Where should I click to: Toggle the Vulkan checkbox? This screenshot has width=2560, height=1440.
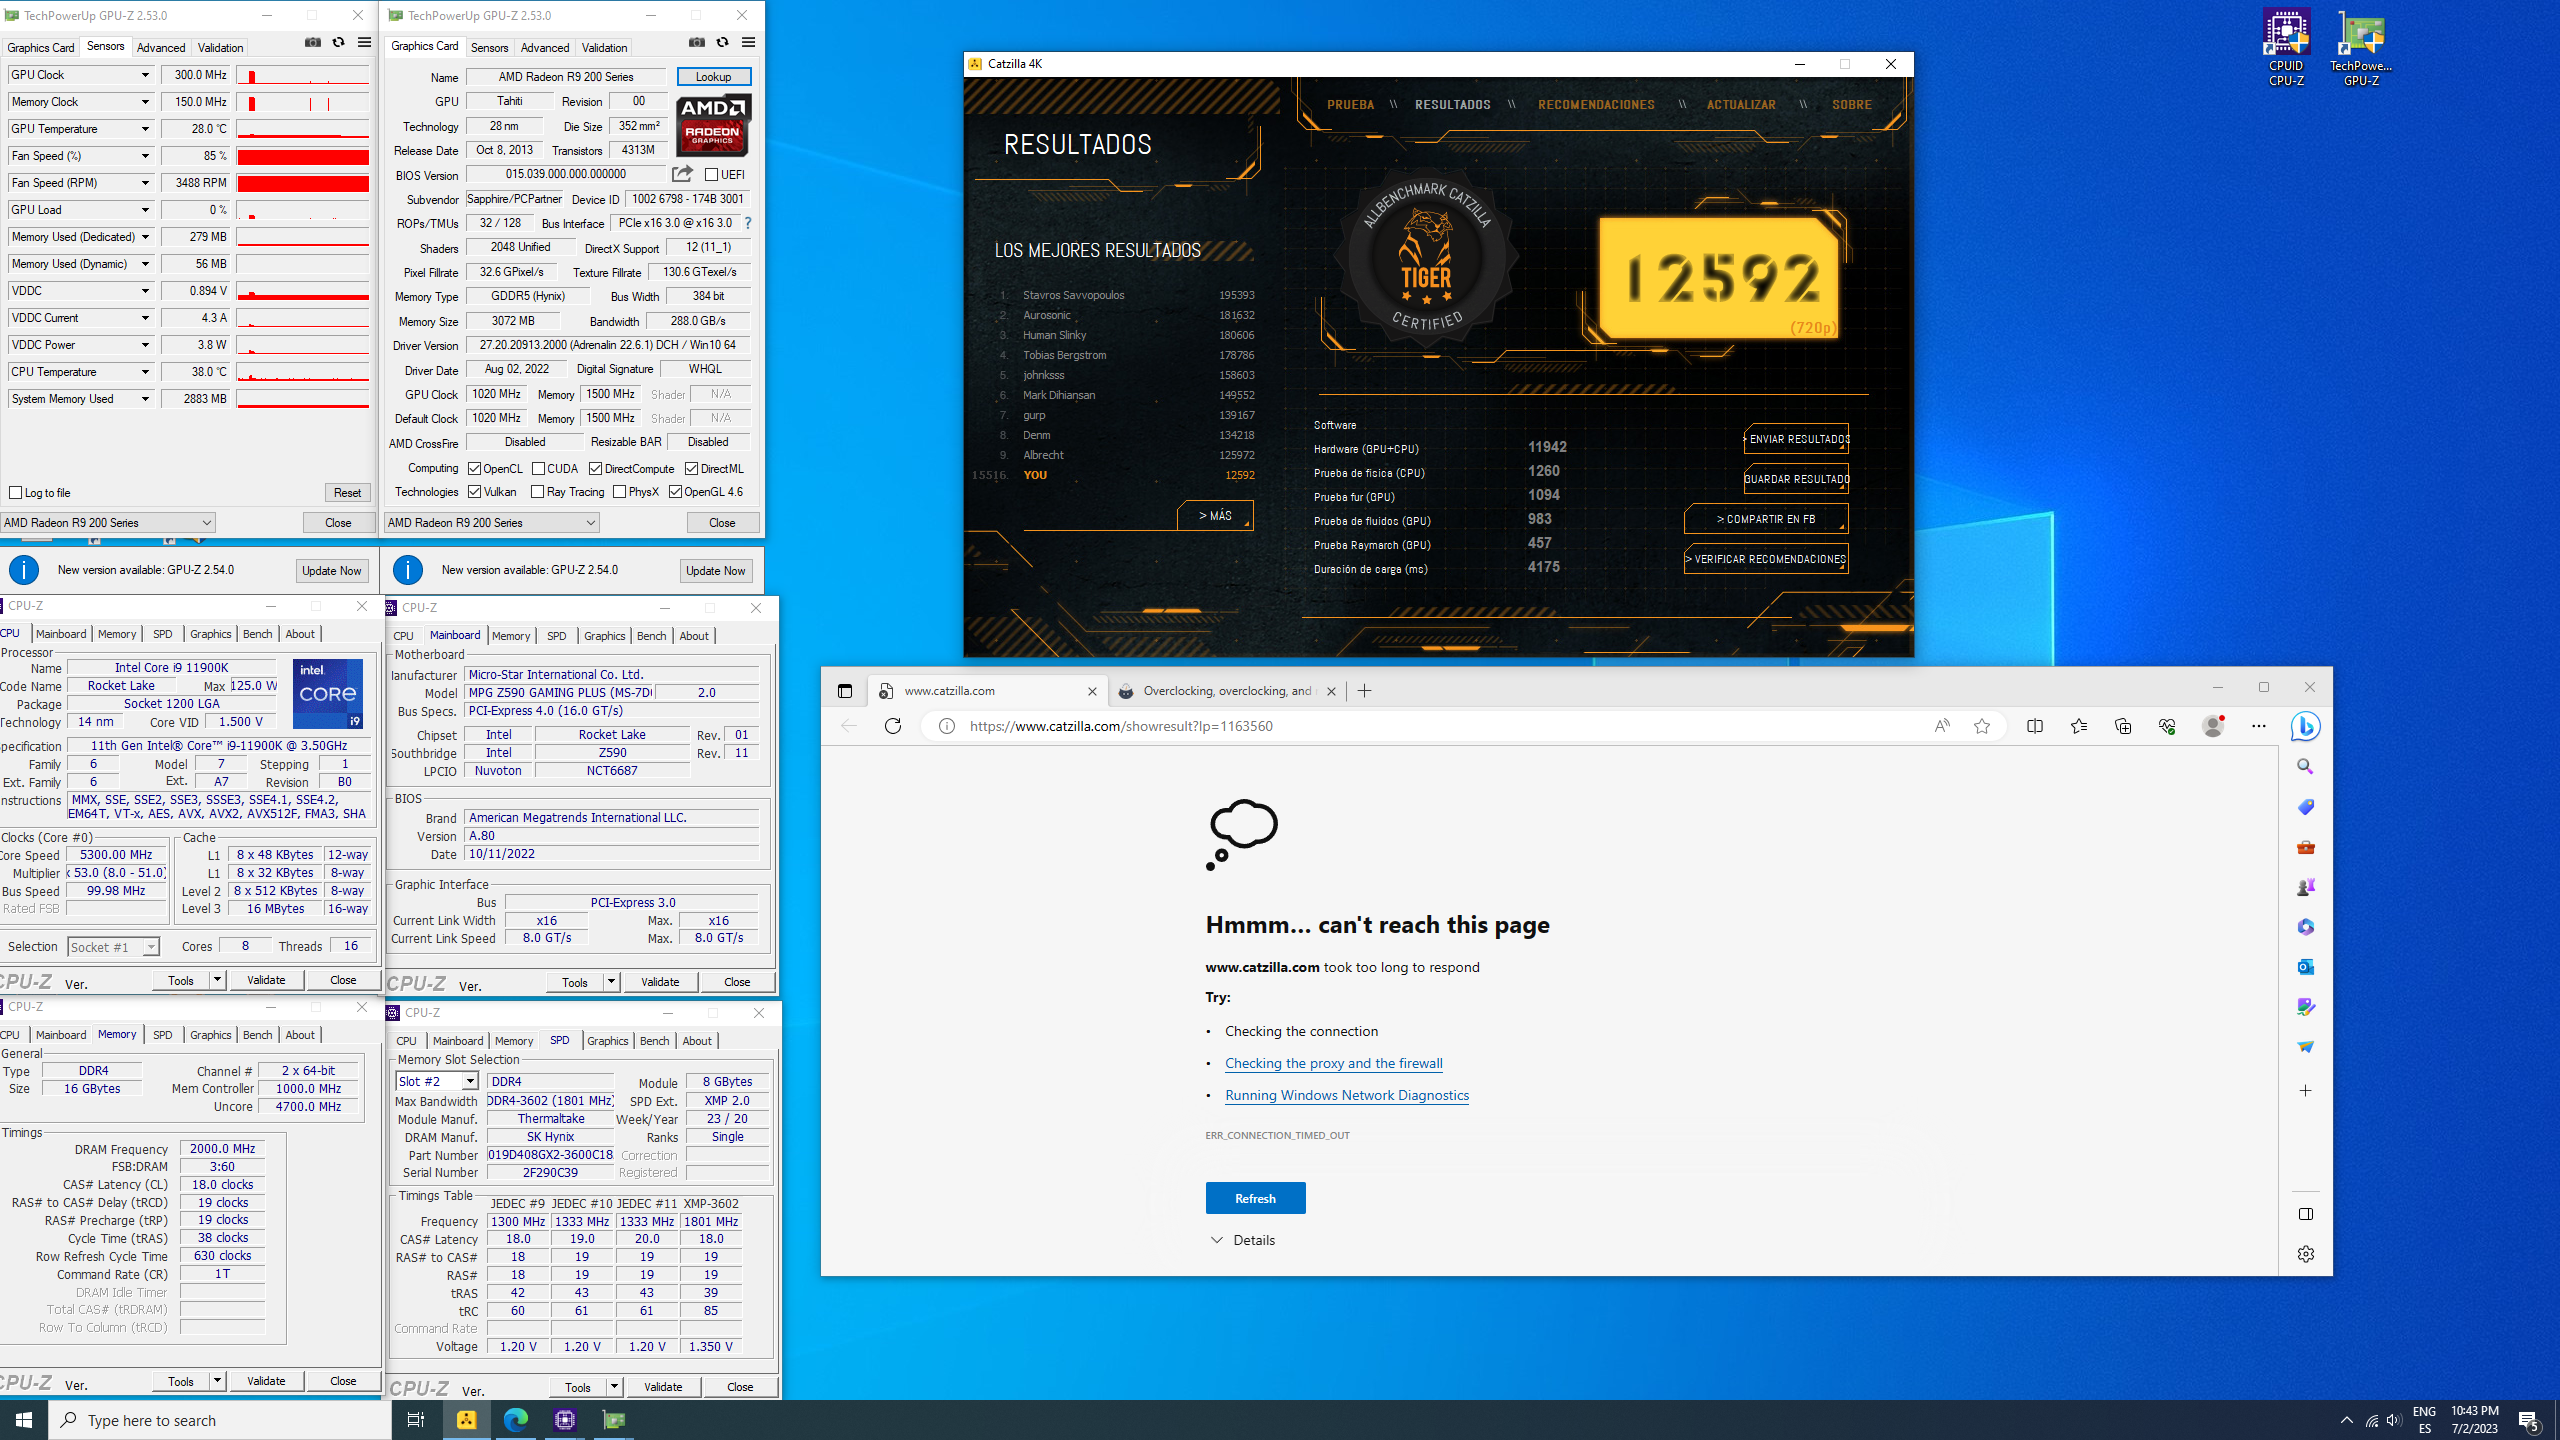(x=475, y=492)
